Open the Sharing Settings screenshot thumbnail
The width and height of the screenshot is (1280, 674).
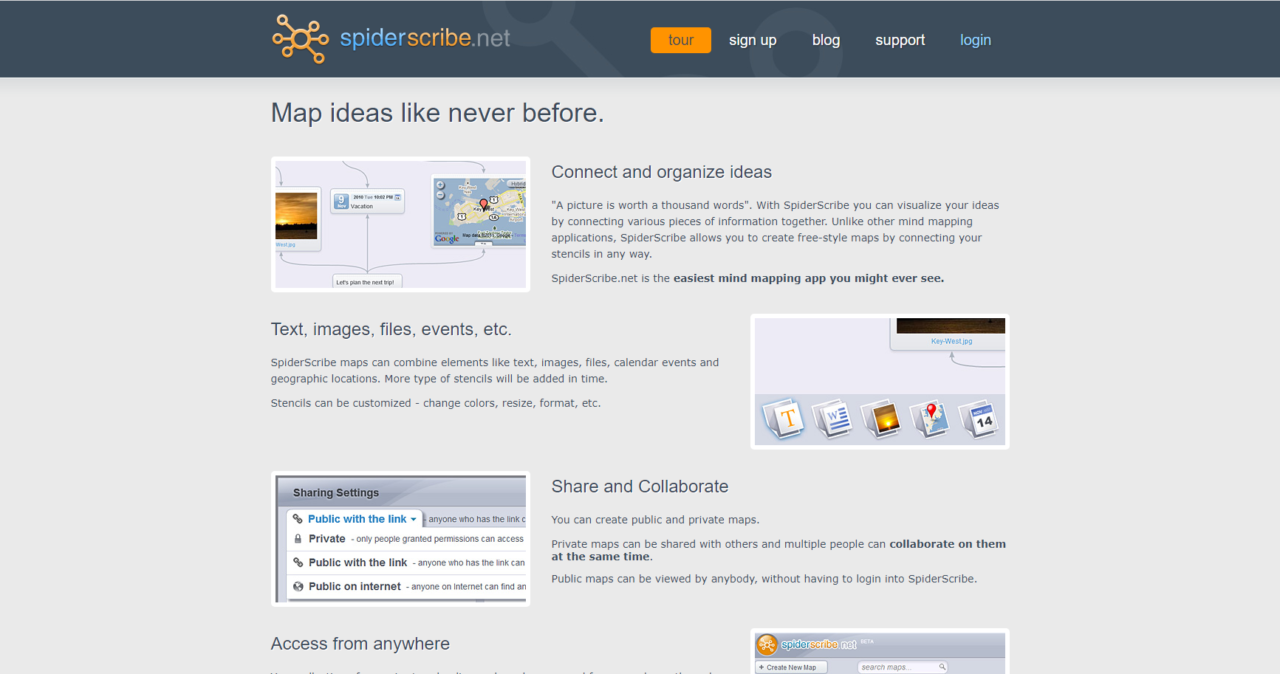(x=400, y=539)
